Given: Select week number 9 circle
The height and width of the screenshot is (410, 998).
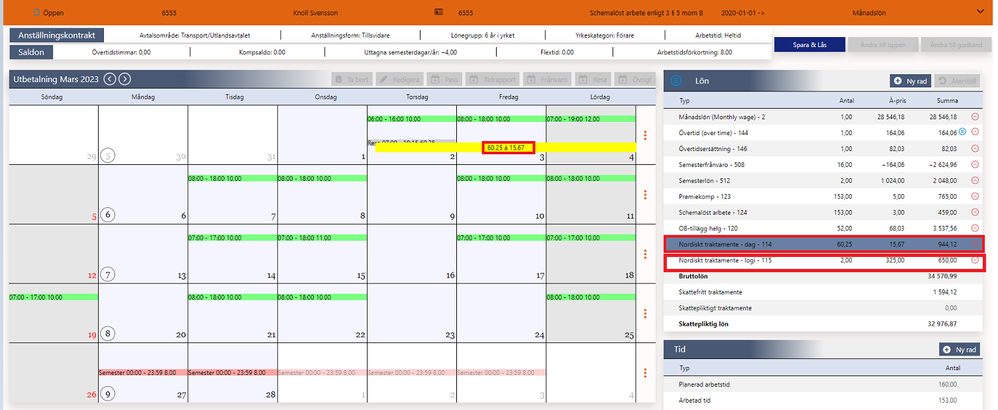Looking at the screenshot, I should click(108, 394).
